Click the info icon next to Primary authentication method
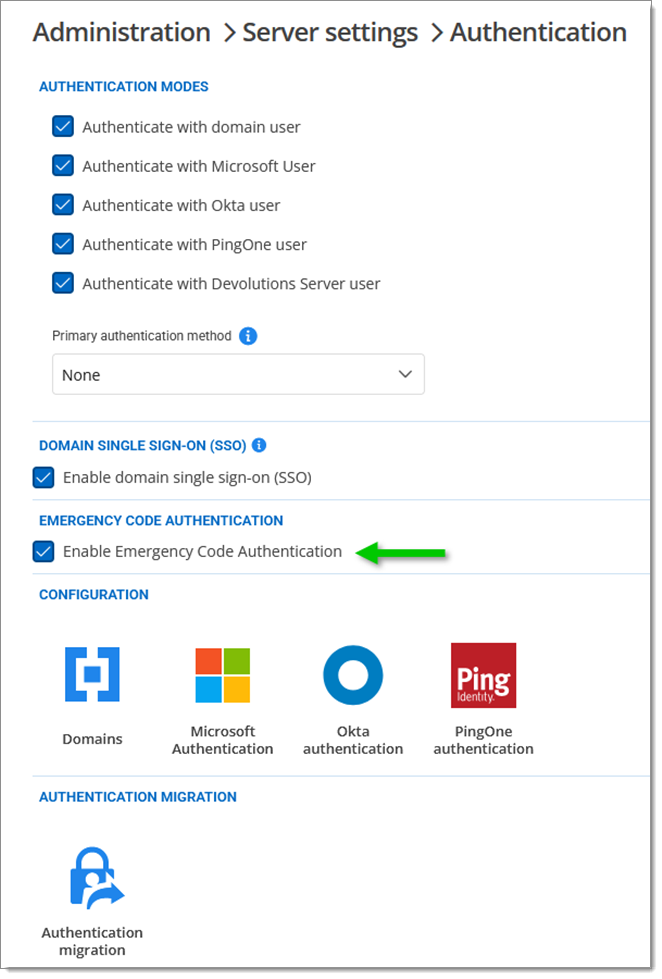662x979 pixels. [x=248, y=336]
